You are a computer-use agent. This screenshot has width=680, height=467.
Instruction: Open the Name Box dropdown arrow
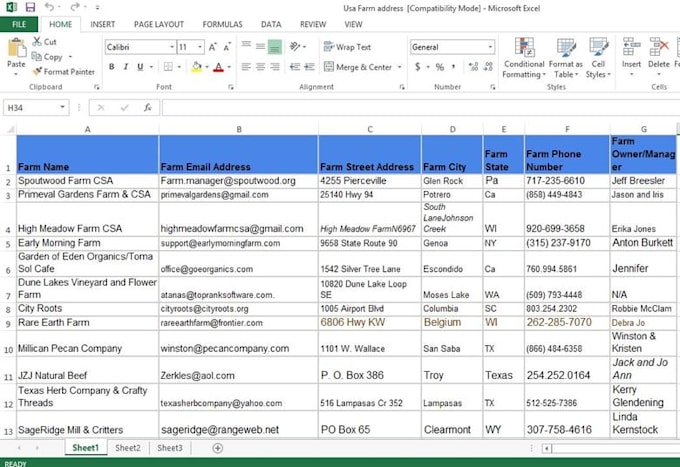pos(62,108)
